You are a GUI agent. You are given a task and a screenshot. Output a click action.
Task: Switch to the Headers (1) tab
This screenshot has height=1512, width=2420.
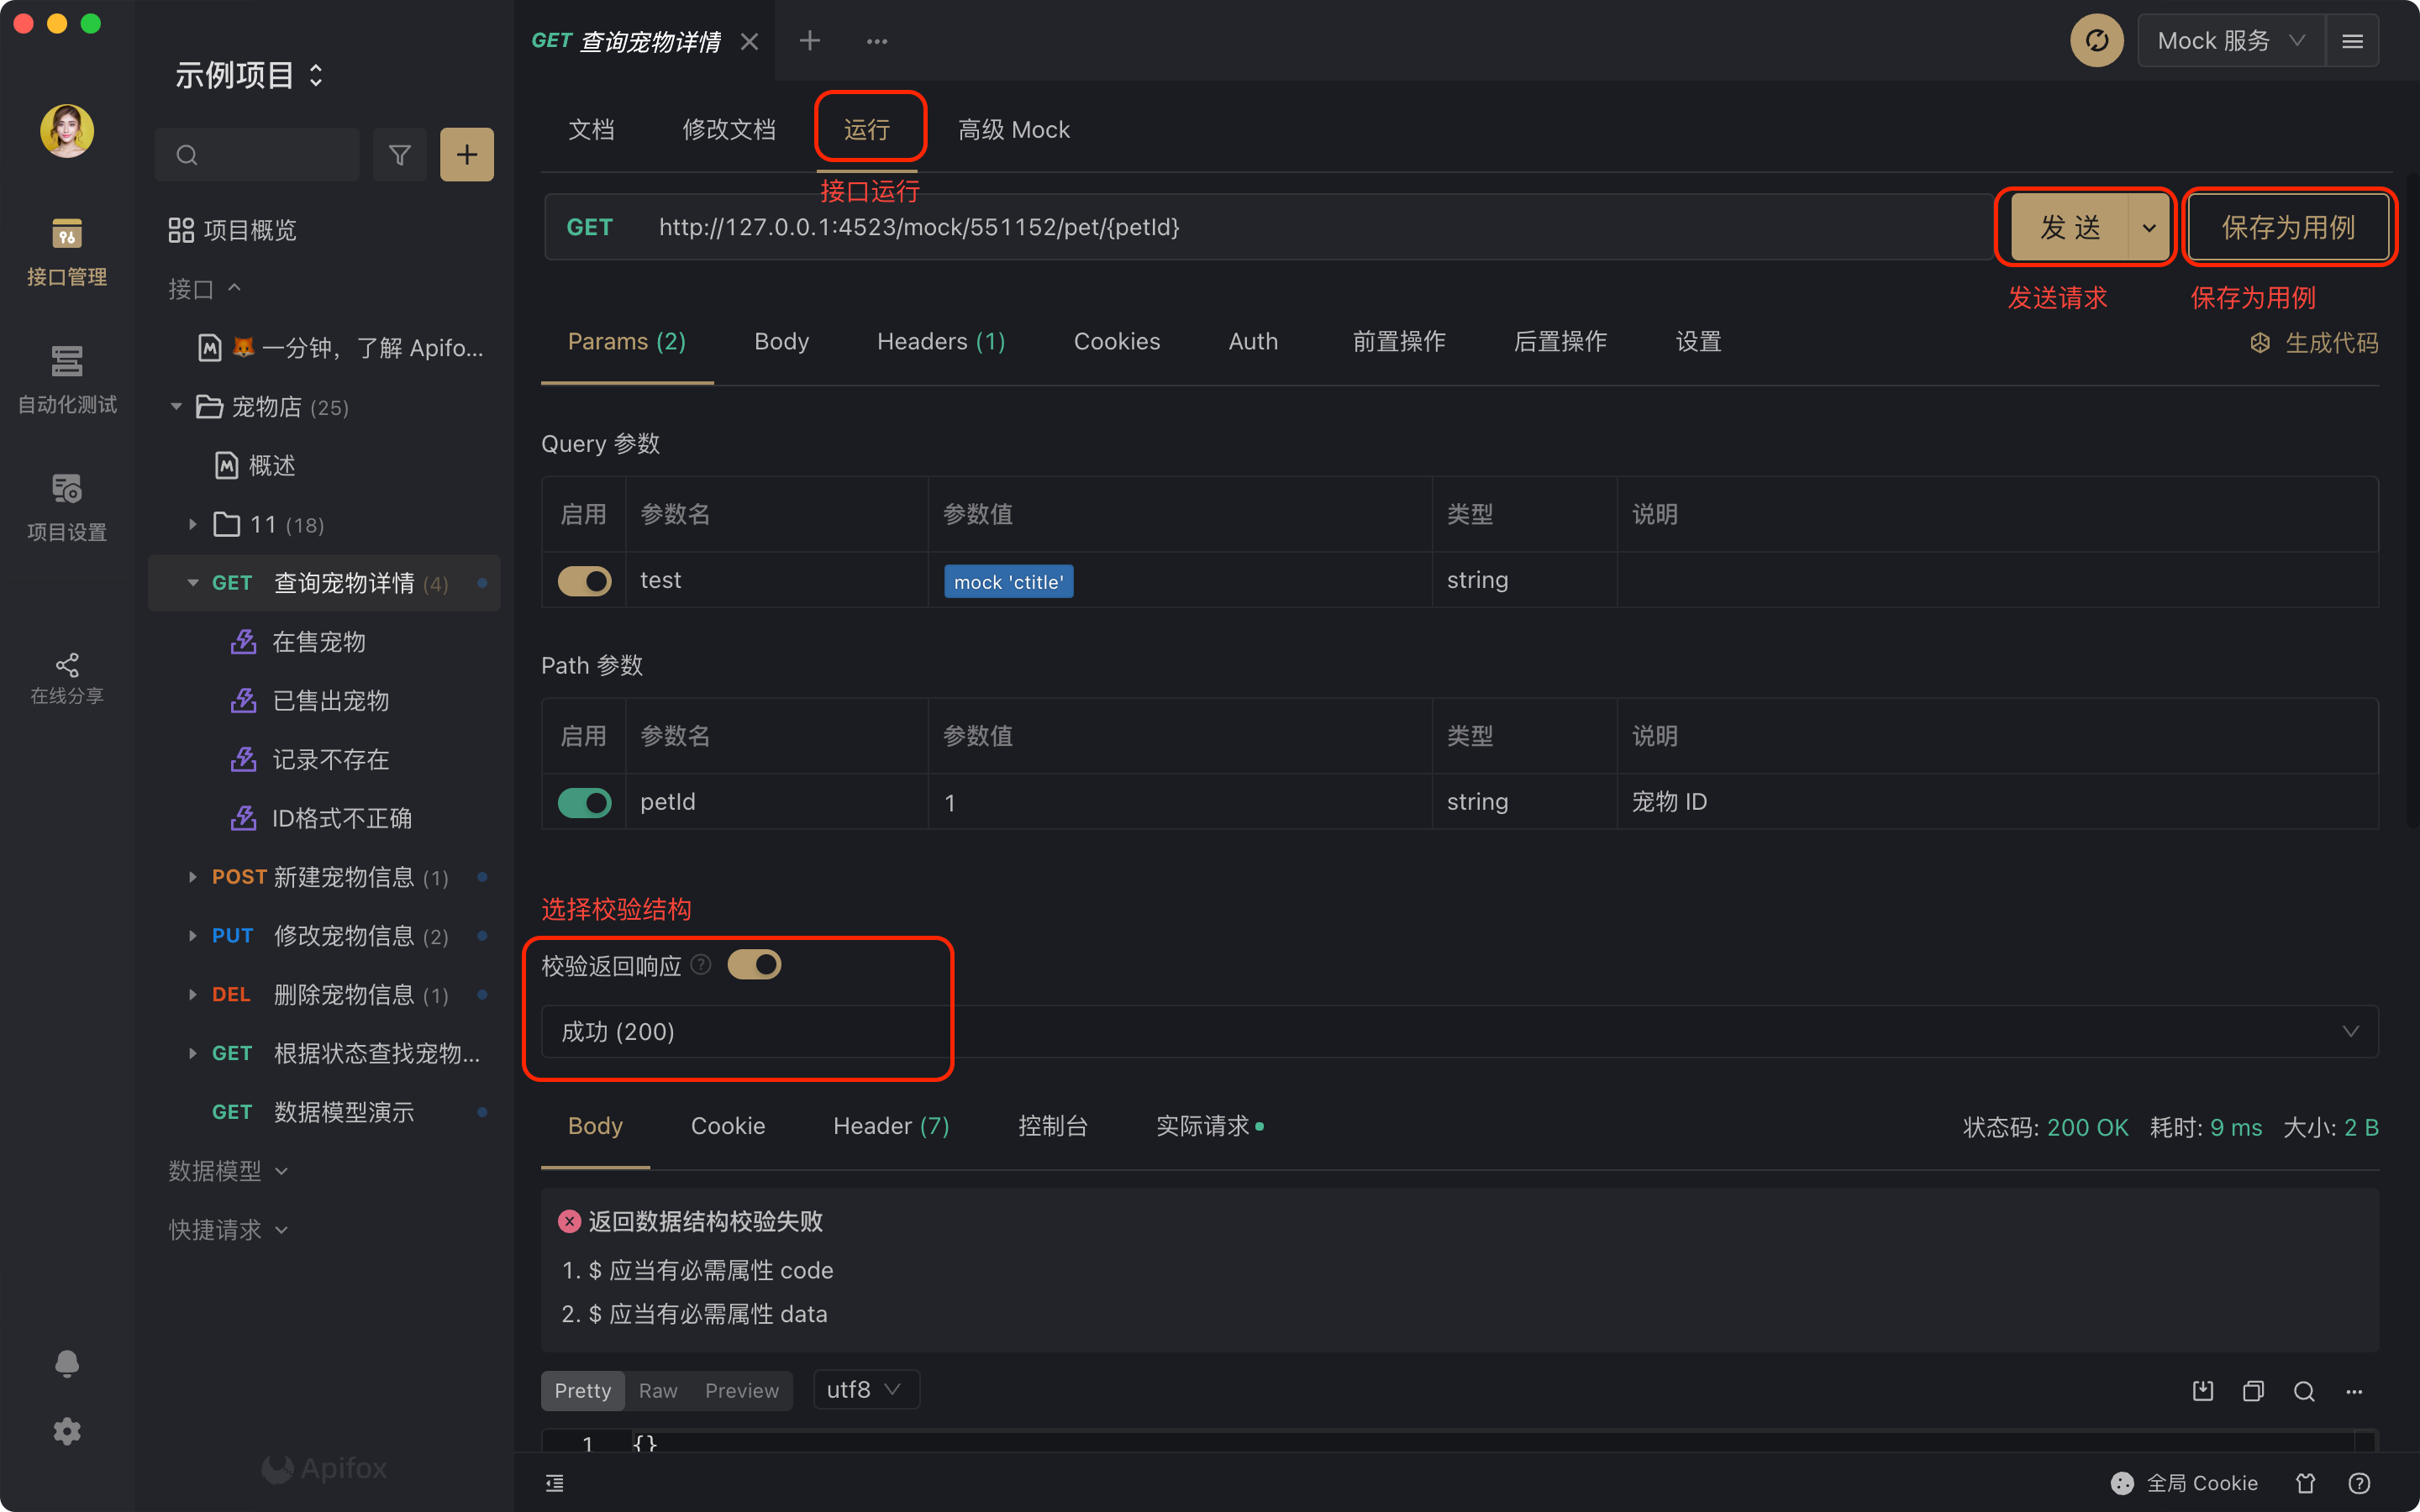point(940,342)
